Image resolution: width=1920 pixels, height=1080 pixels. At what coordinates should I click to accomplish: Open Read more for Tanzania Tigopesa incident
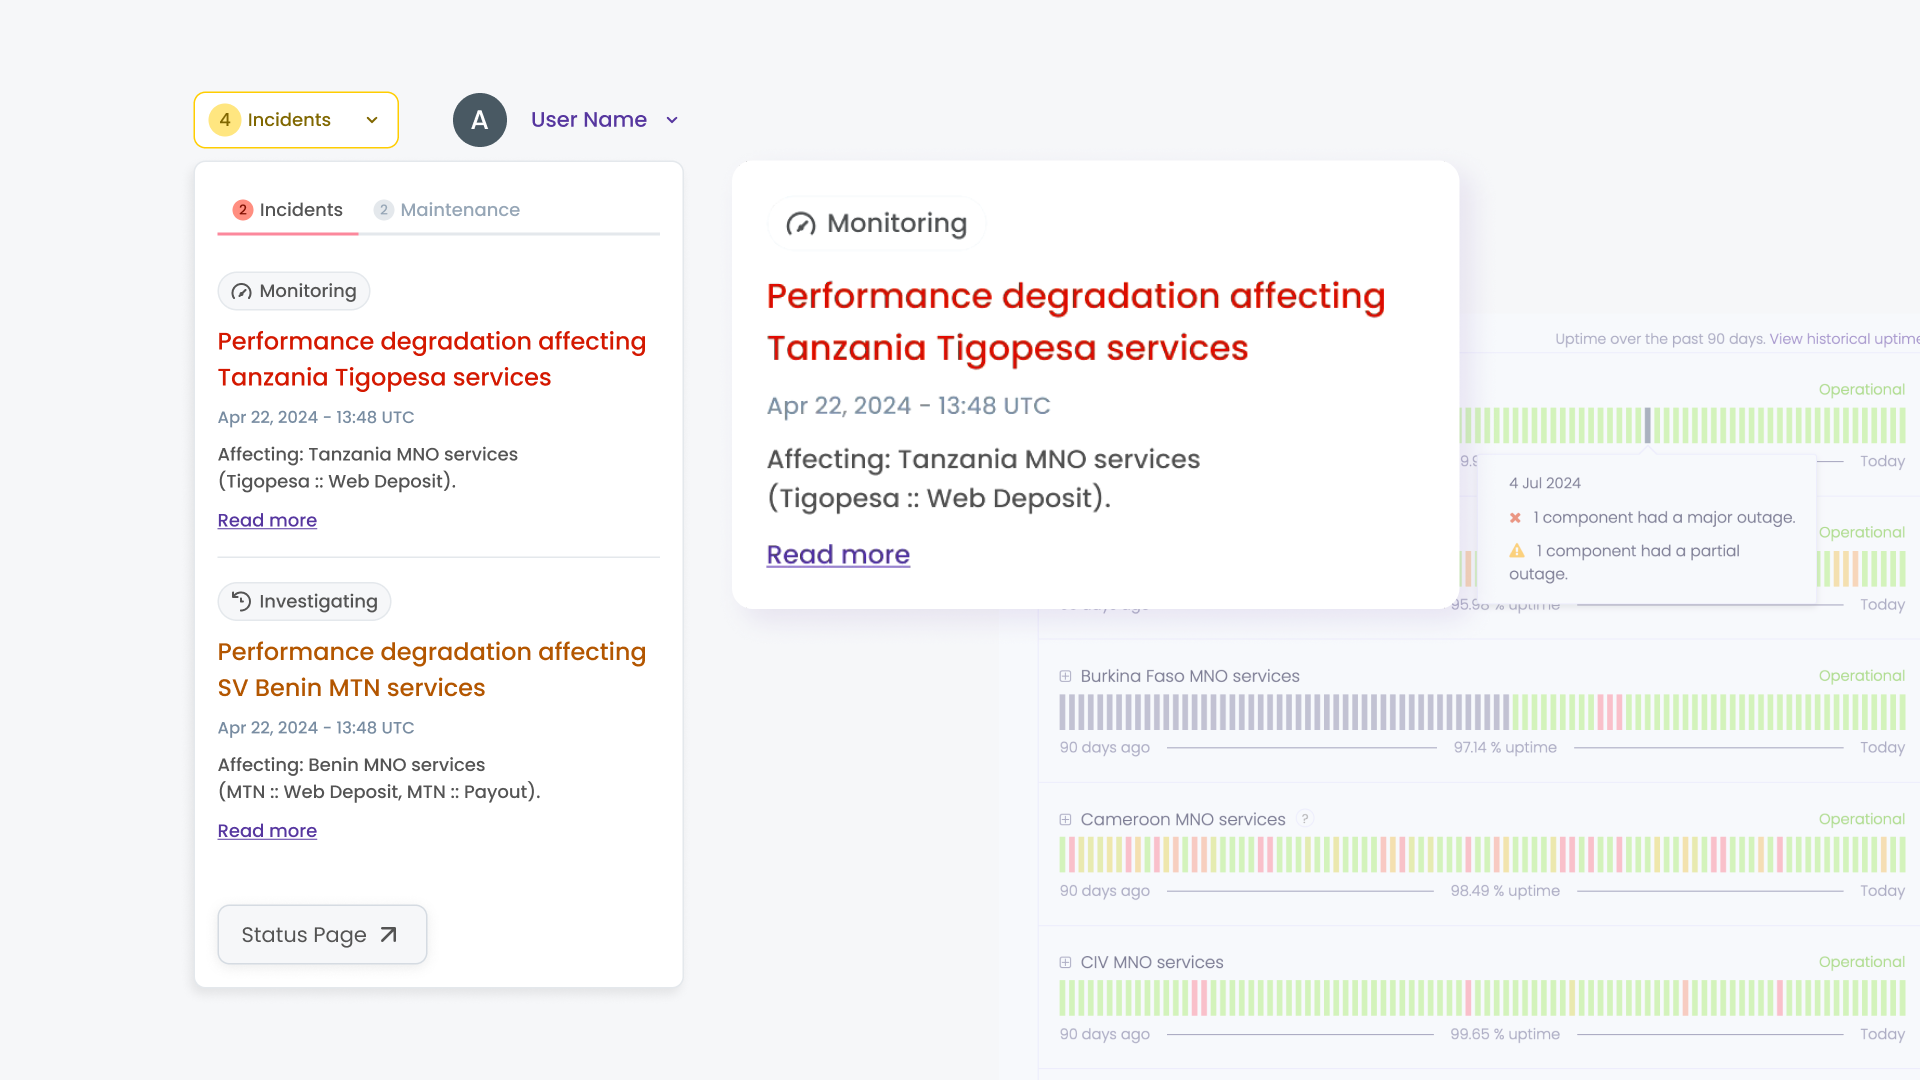[x=267, y=520]
